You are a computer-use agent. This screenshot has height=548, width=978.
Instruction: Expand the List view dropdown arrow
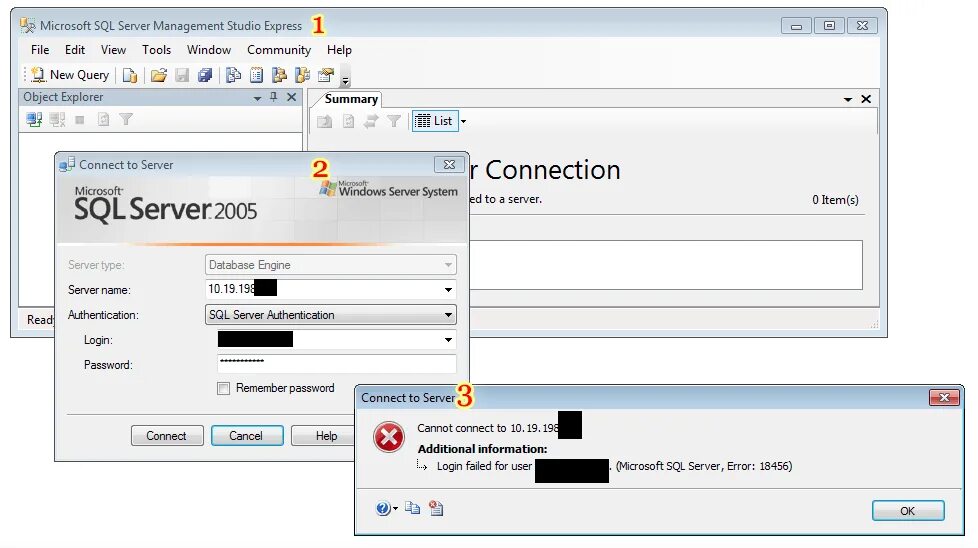[x=463, y=122]
